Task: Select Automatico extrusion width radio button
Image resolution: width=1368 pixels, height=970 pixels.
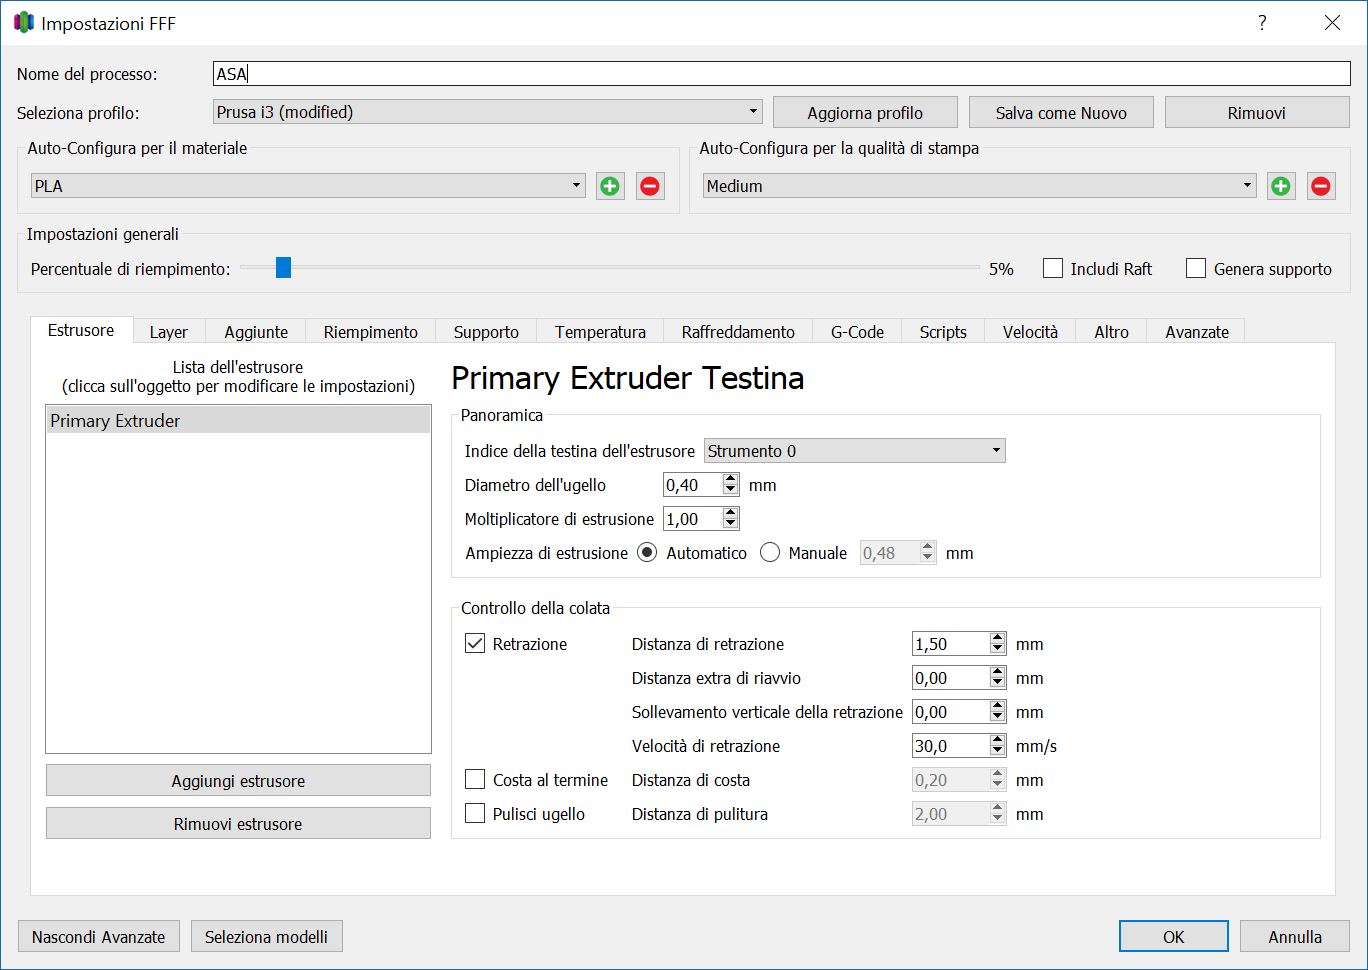Action: 648,553
